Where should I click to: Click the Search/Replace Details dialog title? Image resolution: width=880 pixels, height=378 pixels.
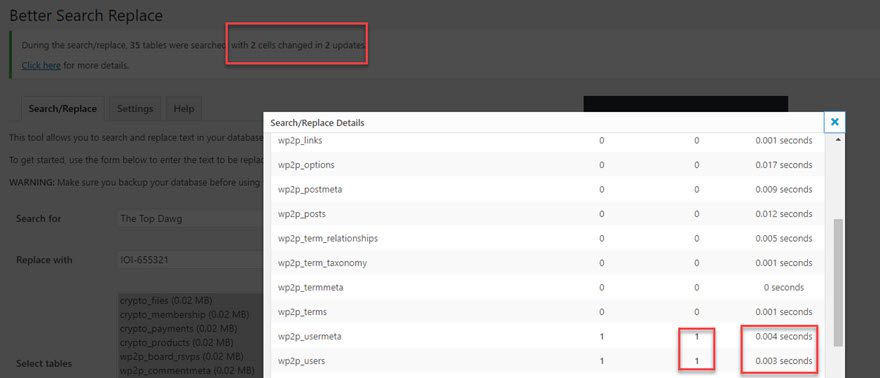317,122
